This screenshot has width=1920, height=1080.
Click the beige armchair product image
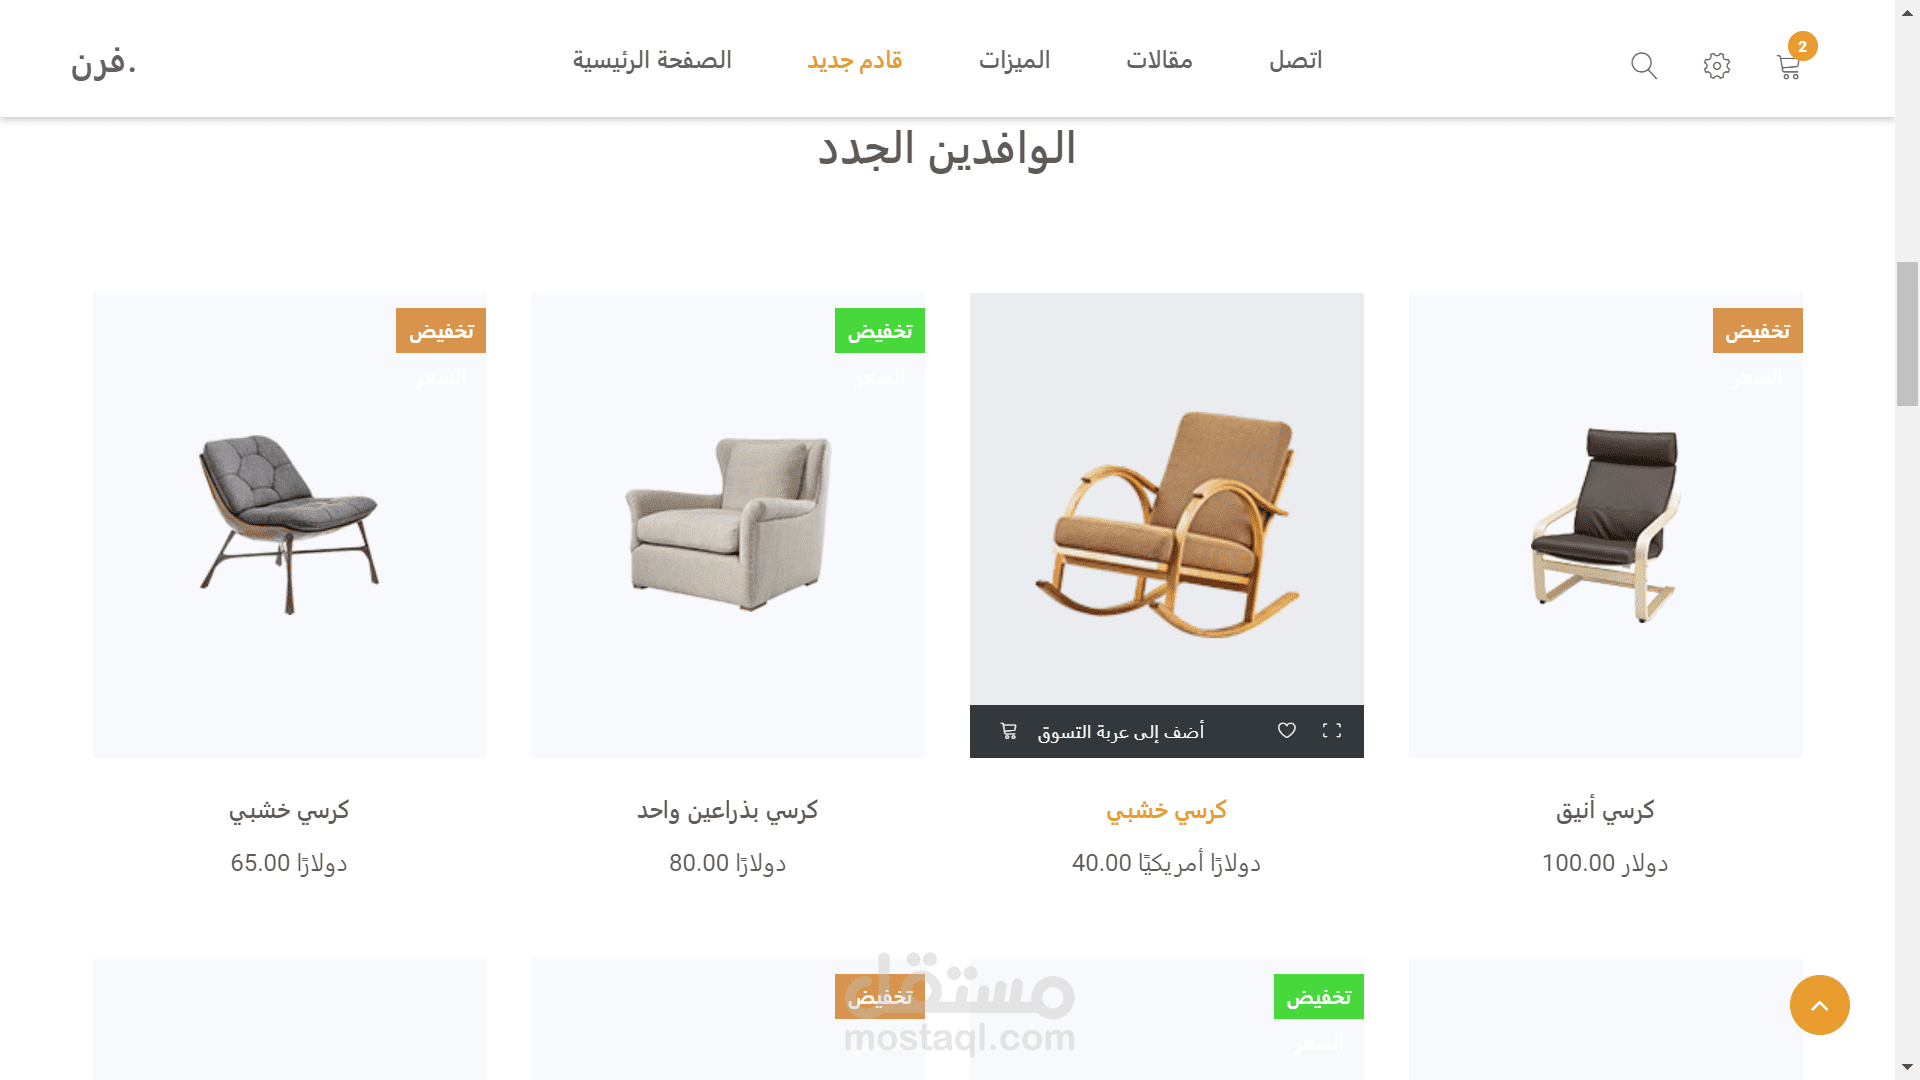[x=728, y=523]
